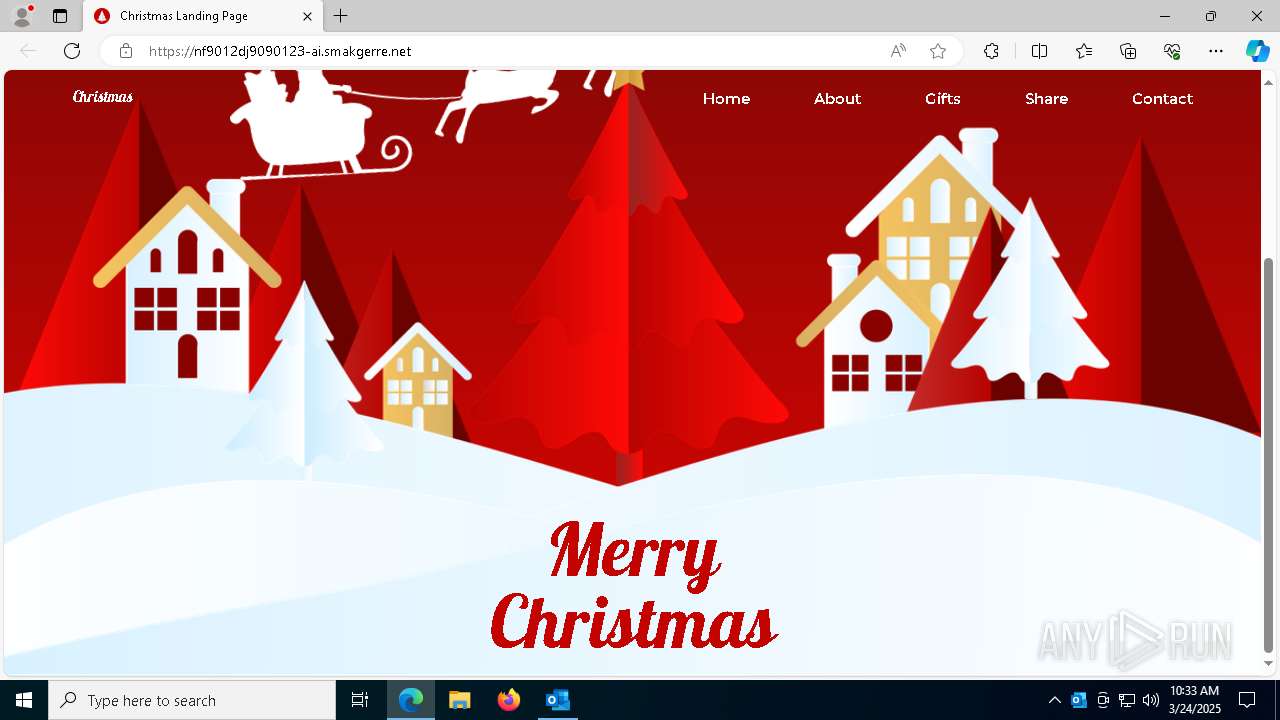1280x720 pixels.
Task: Open network settings tray icon
Action: 1127,700
